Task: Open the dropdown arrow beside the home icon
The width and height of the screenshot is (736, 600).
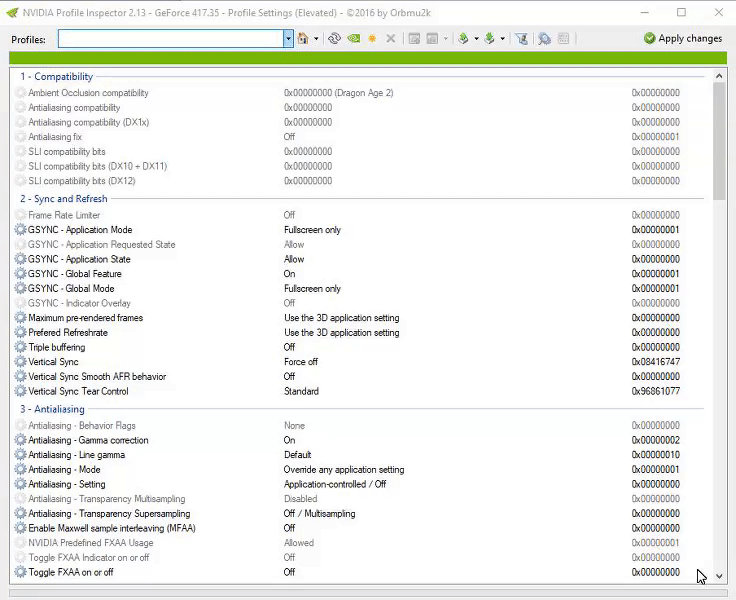Action: pos(316,38)
